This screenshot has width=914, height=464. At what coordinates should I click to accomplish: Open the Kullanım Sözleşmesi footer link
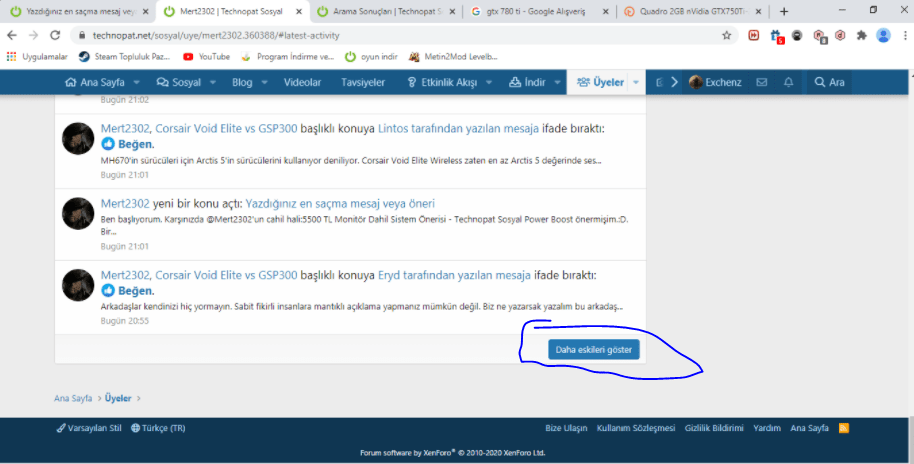point(636,428)
